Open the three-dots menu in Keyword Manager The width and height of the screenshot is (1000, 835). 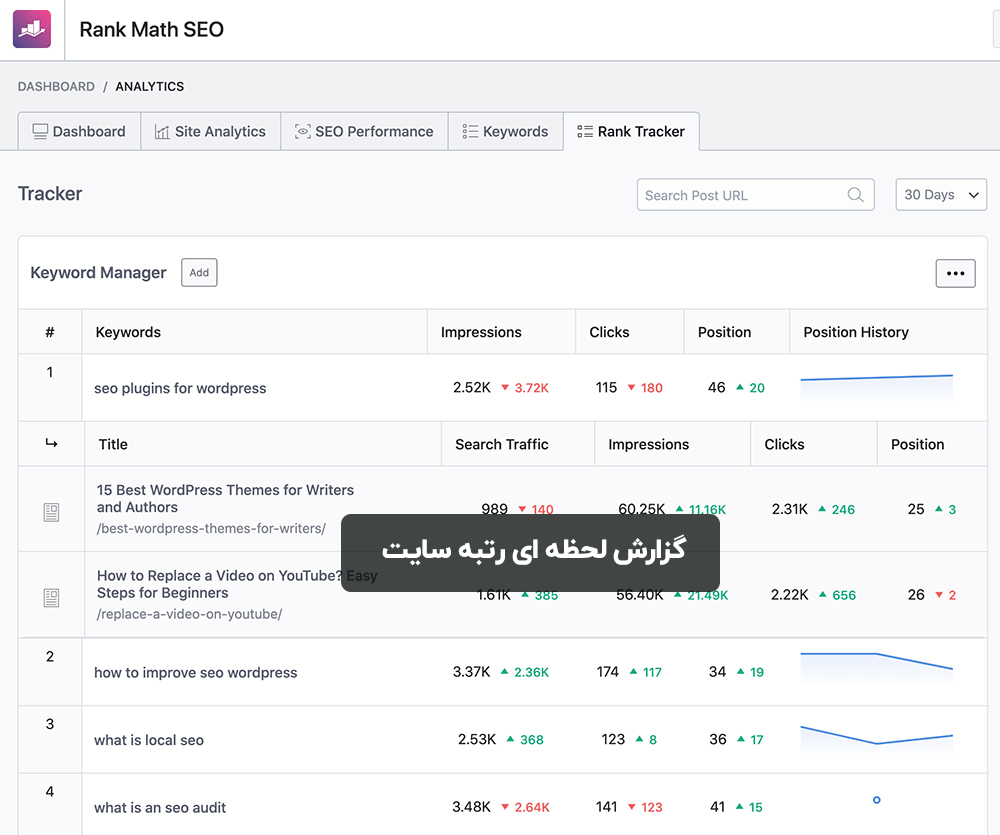pos(955,273)
